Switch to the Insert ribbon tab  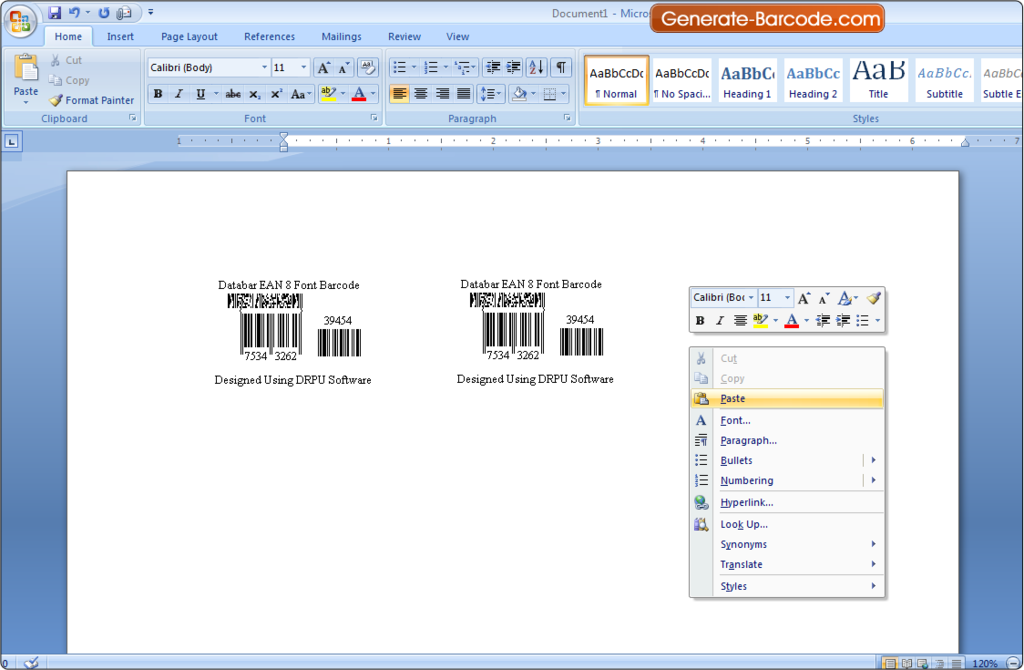(x=120, y=36)
